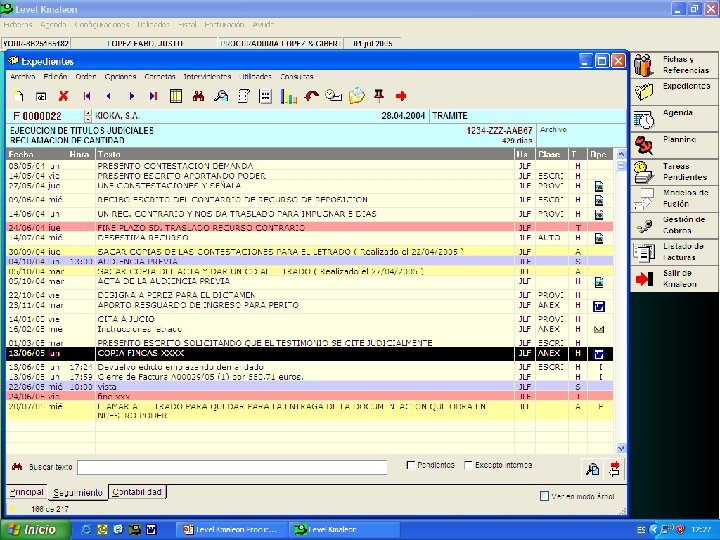Screen dimensions: 720x540
Task: Click the bar chart statistics icon
Action: point(289,97)
